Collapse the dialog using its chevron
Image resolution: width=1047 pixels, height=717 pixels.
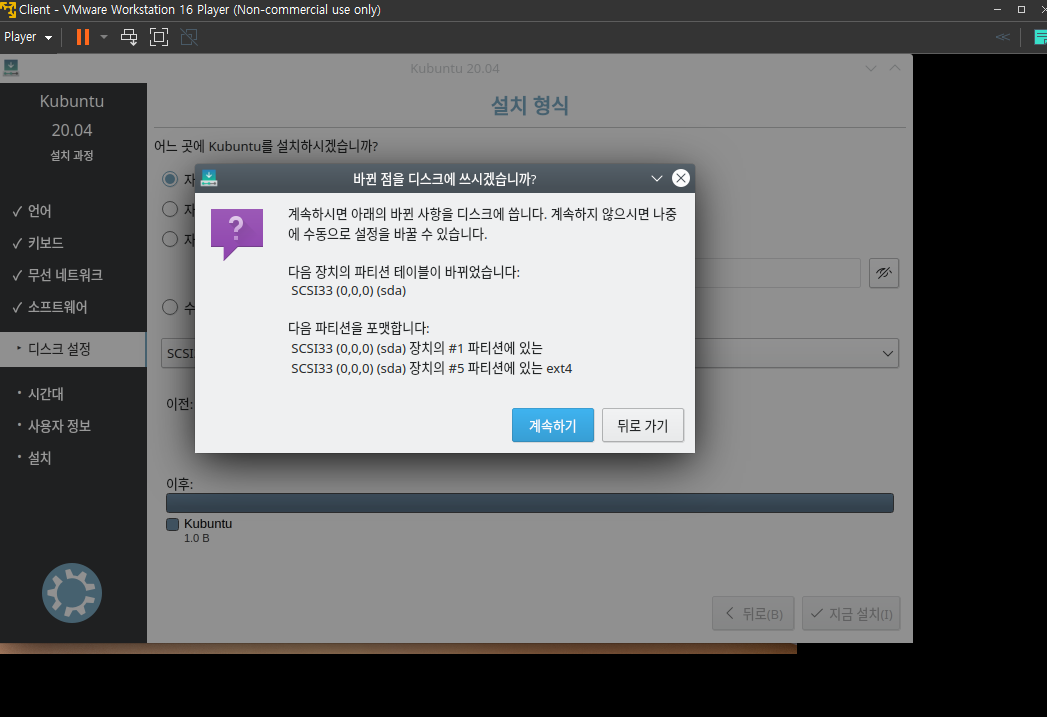click(656, 178)
